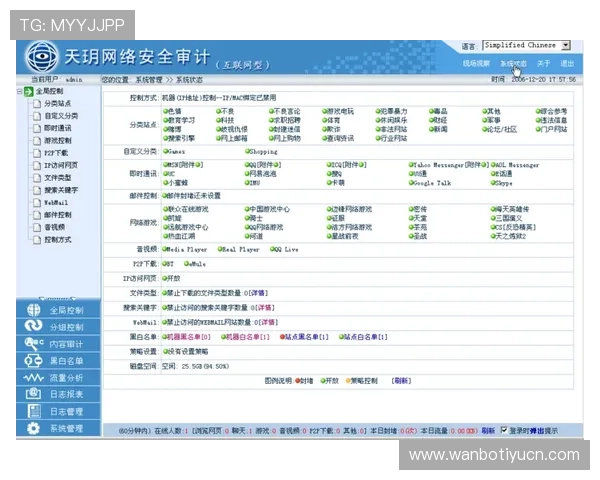
Task: Click the panel collapse handle above 全局控制 menu
Action: 57,298
